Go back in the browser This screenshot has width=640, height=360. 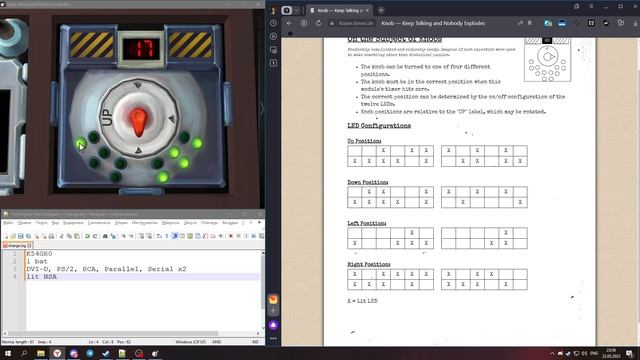289,23
